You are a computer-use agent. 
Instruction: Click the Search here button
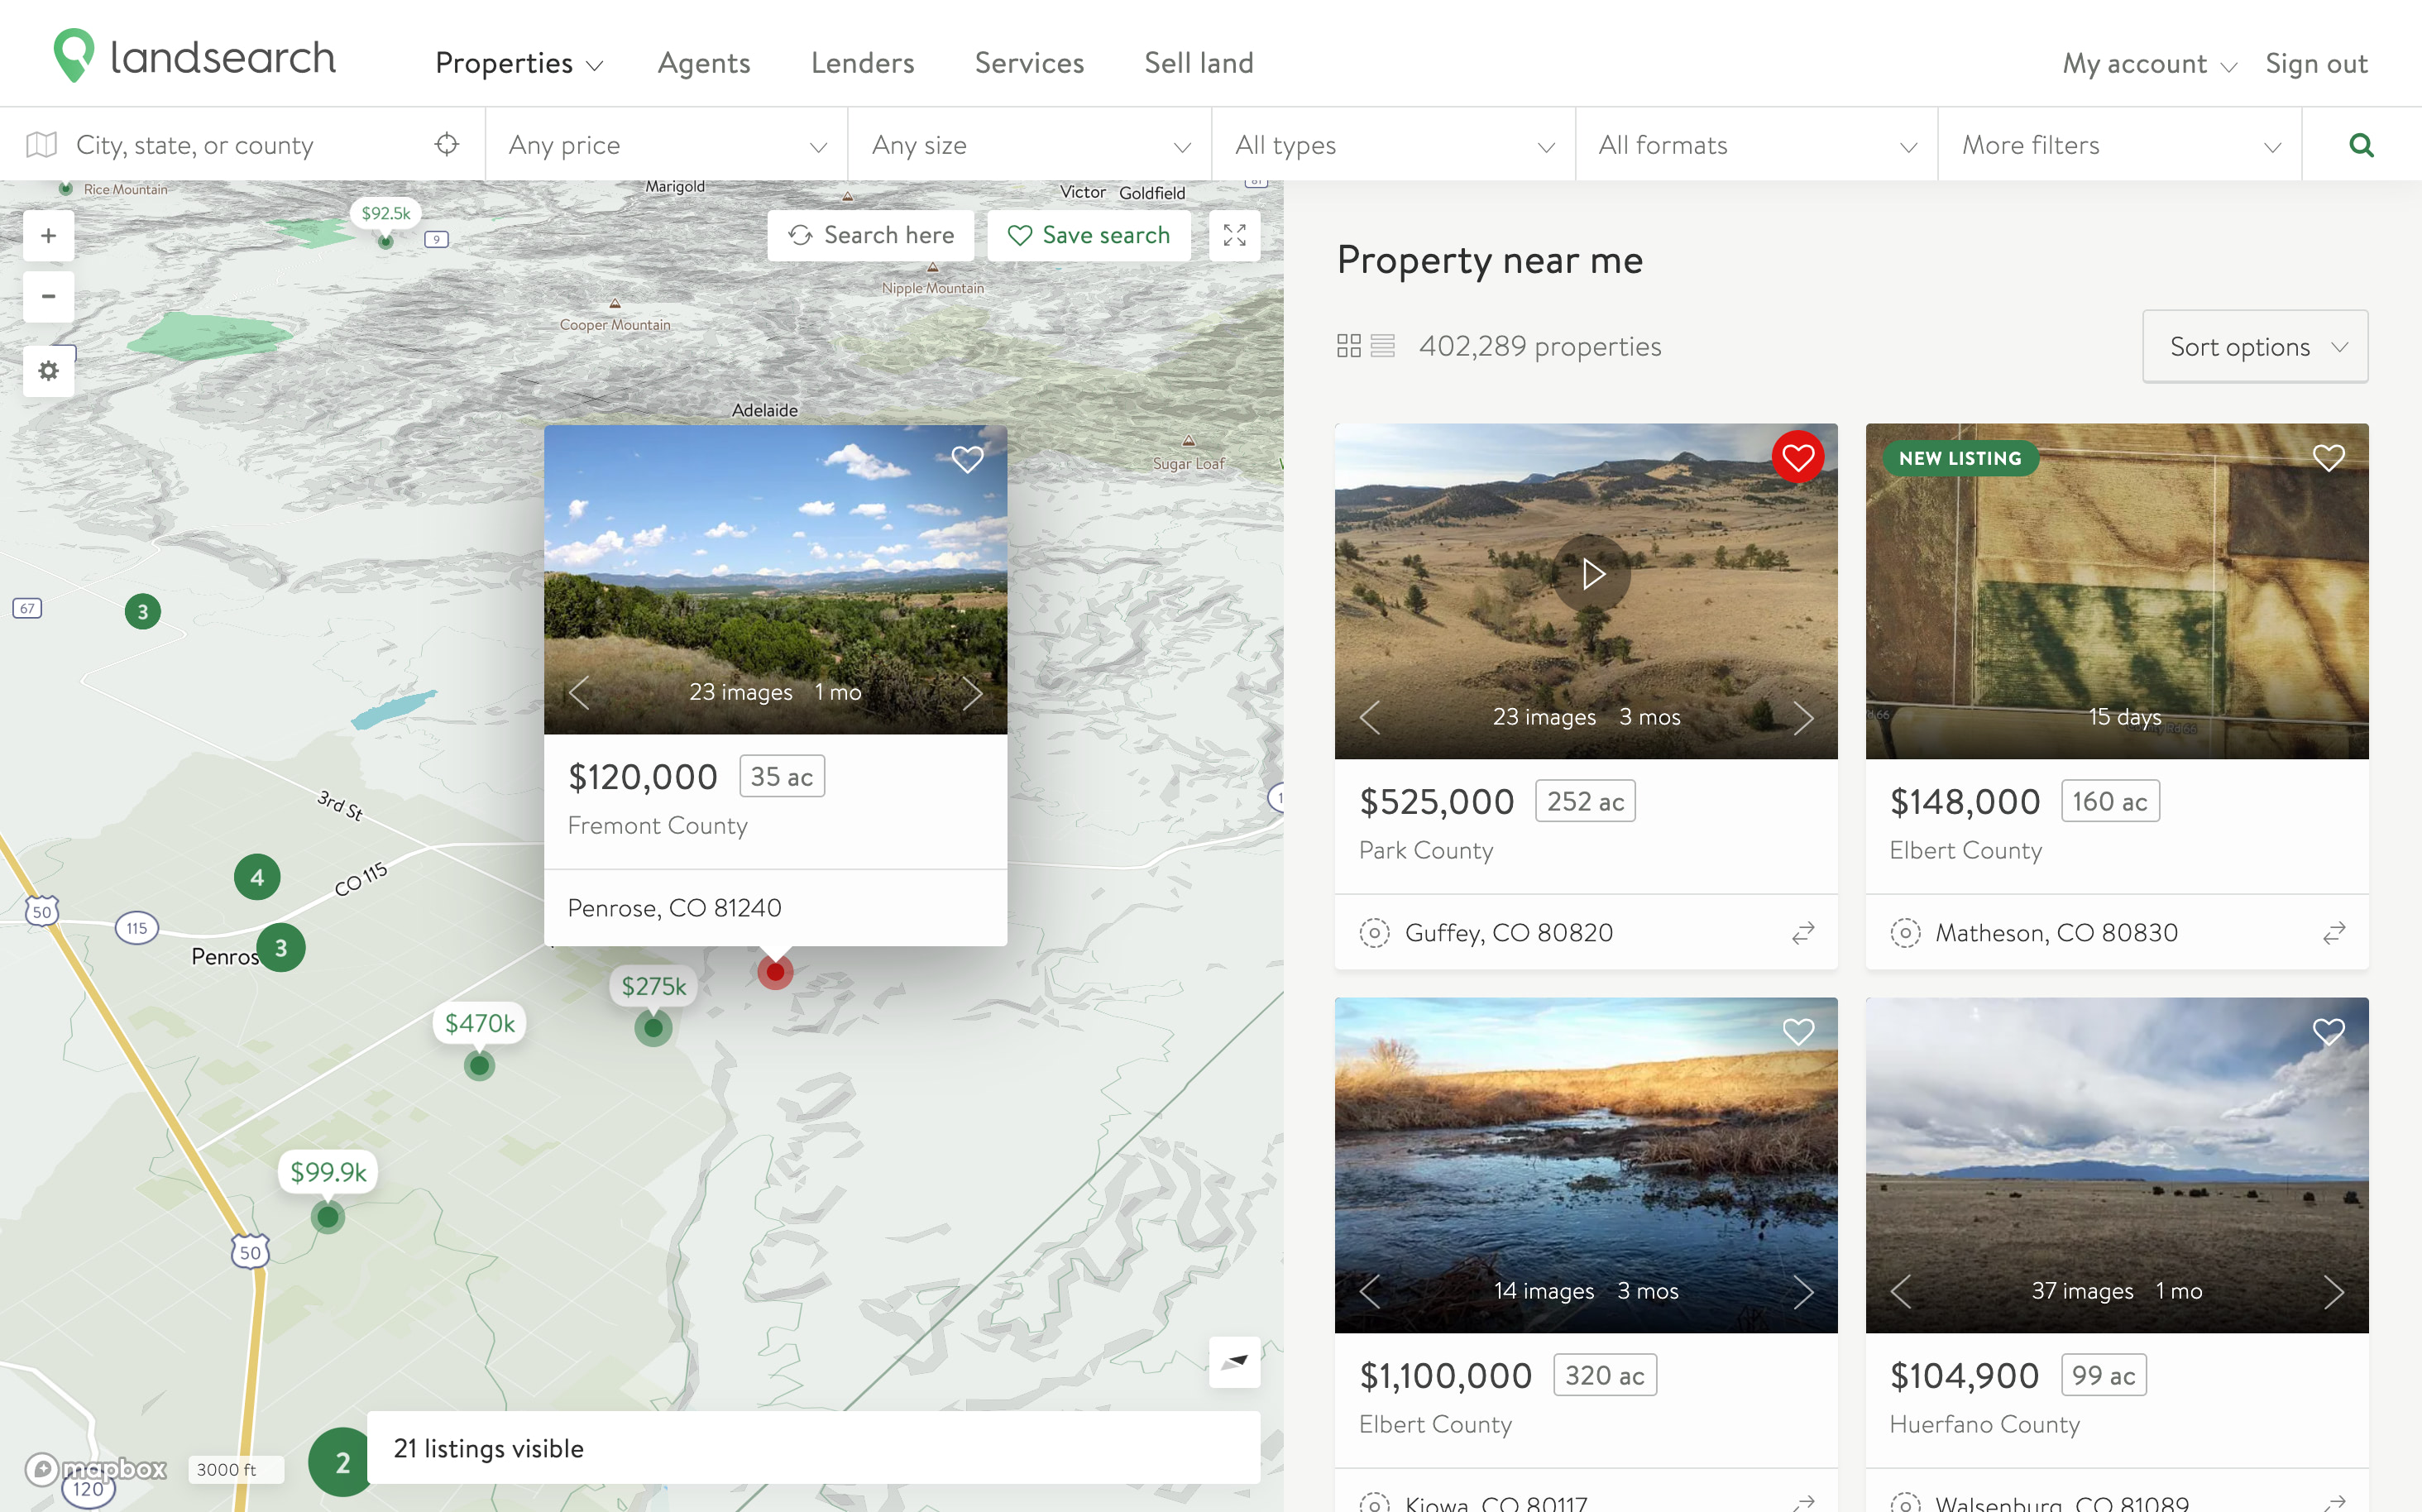(x=870, y=236)
